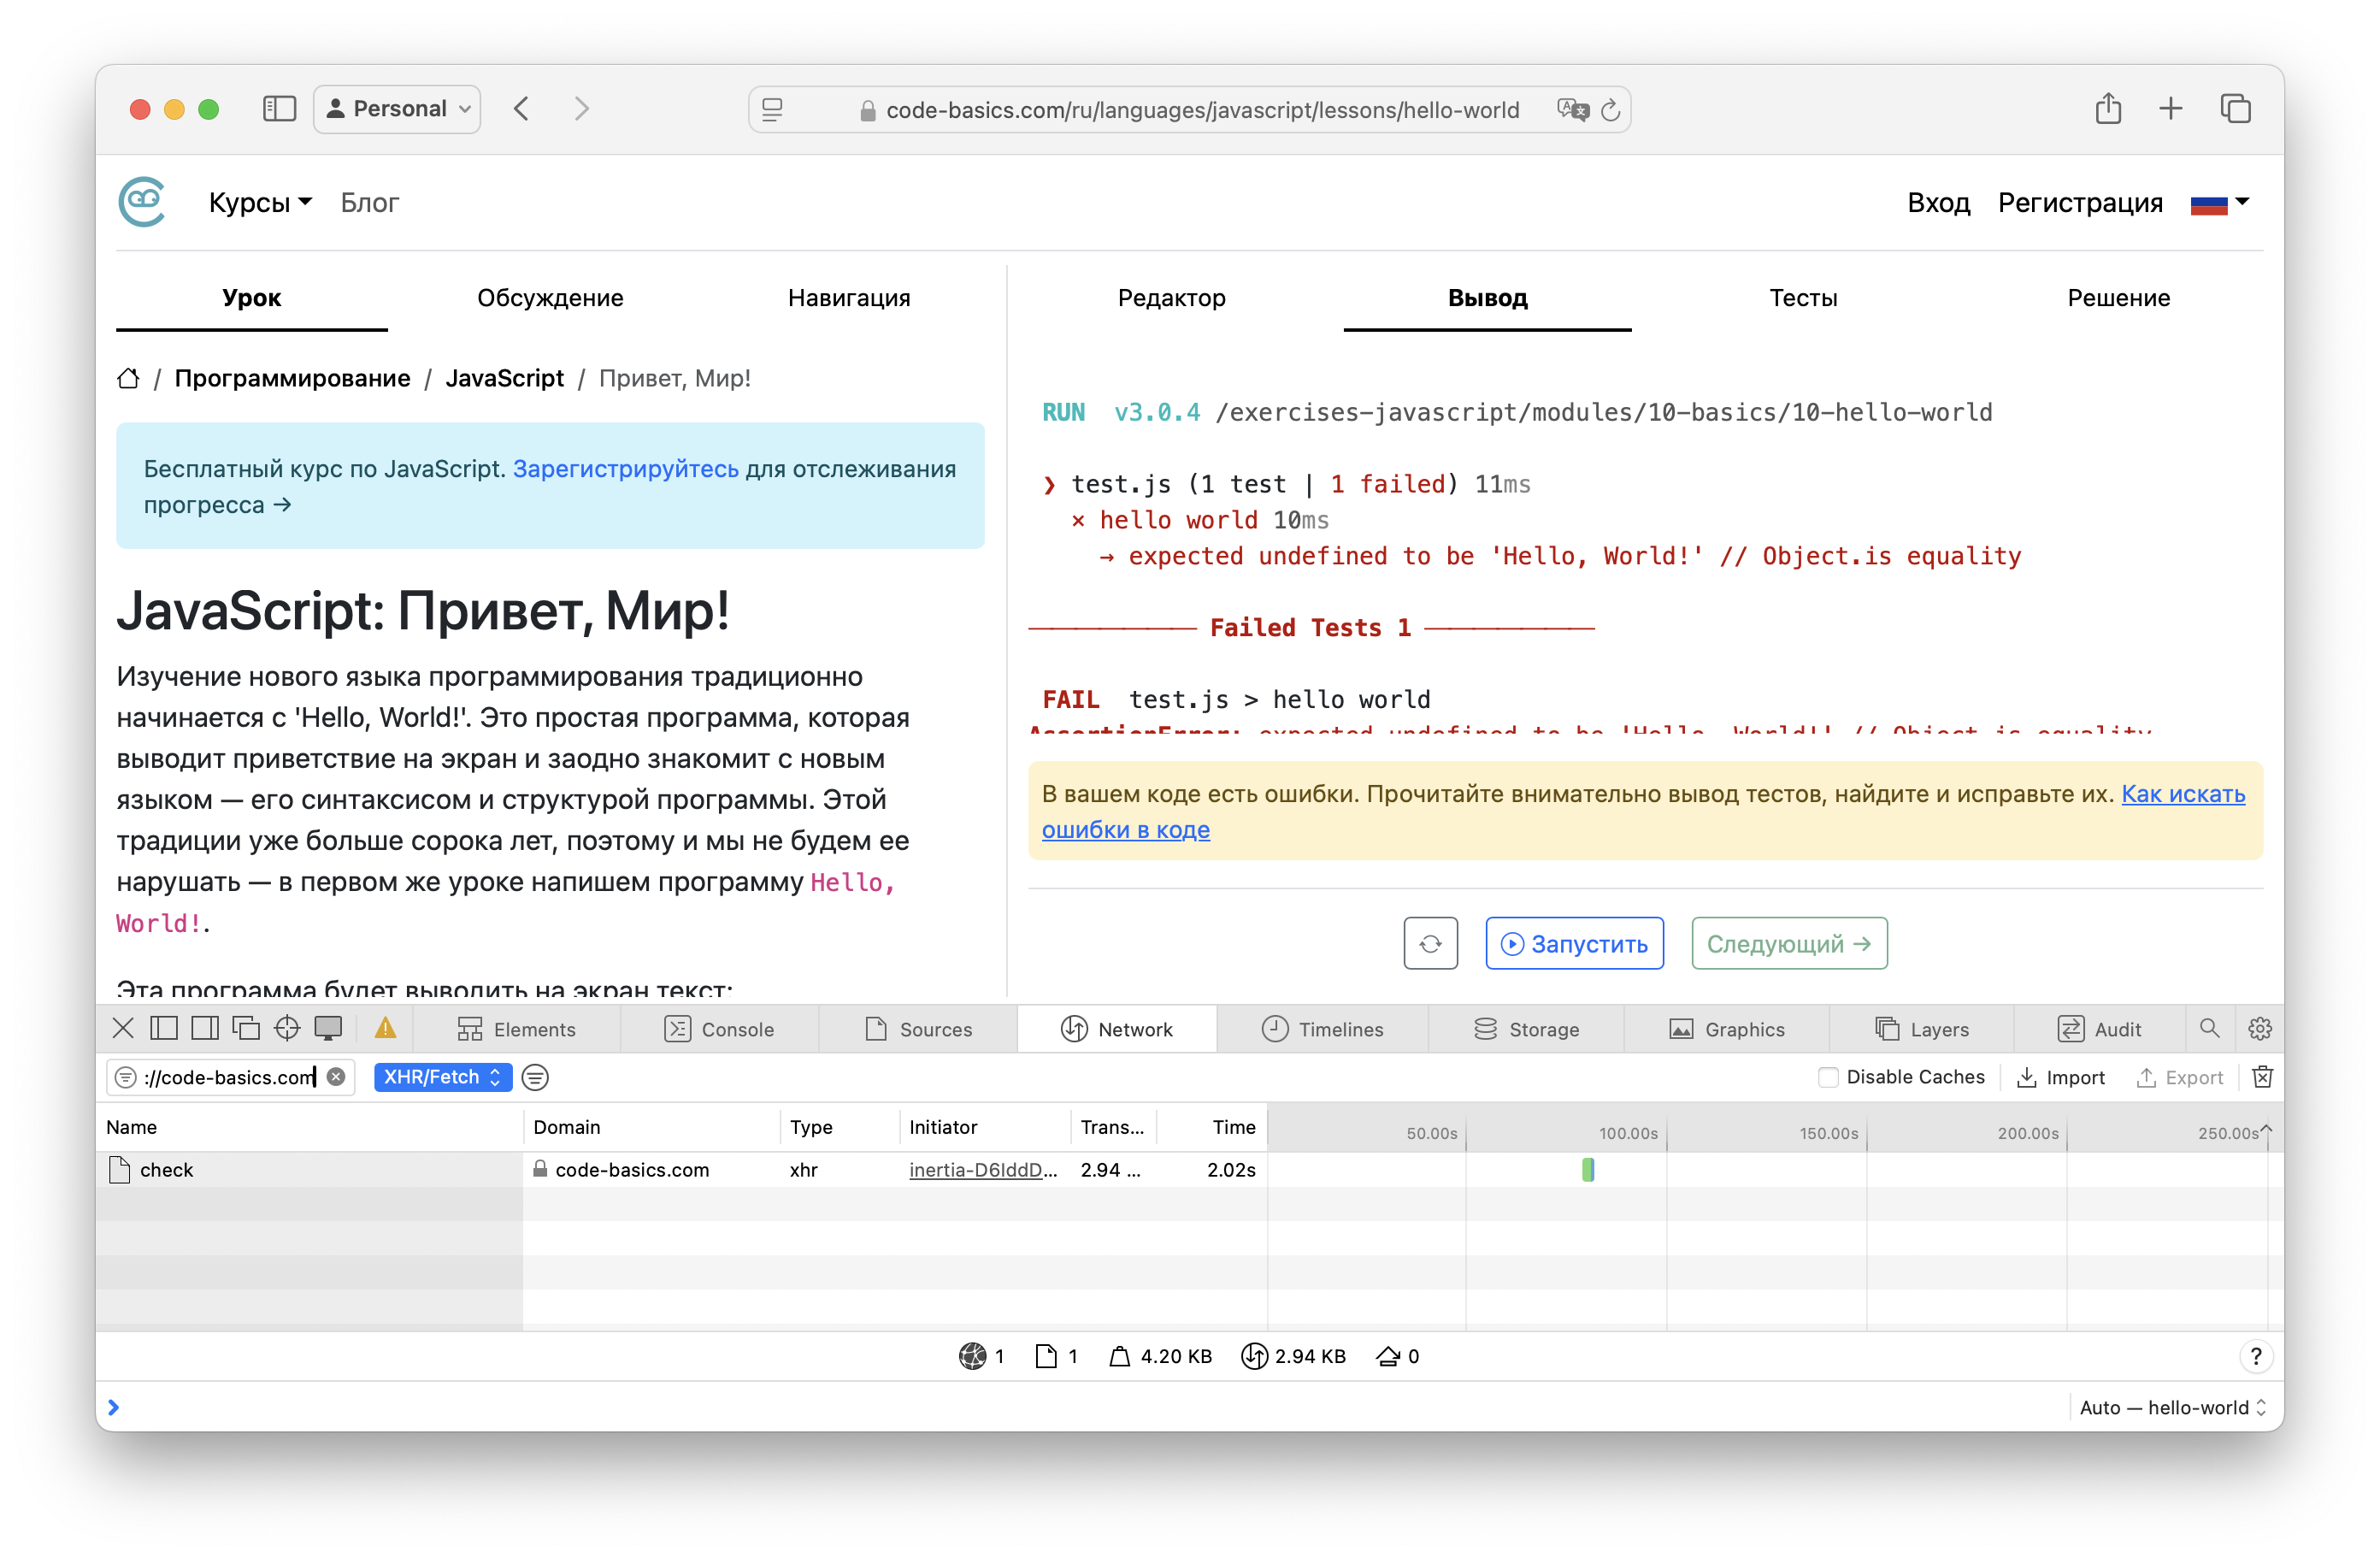The image size is (2380, 1558).
Task: Switch to the Тесты tab
Action: (1803, 298)
